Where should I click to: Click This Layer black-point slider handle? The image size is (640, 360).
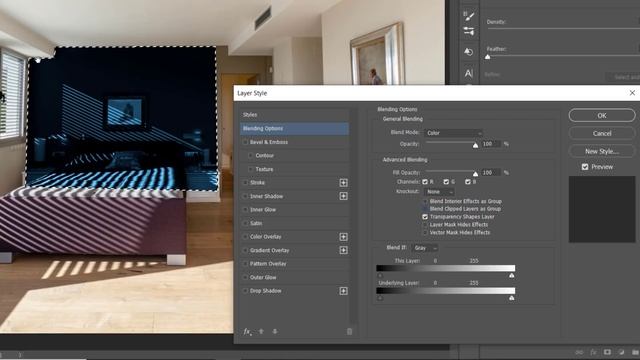point(380,276)
